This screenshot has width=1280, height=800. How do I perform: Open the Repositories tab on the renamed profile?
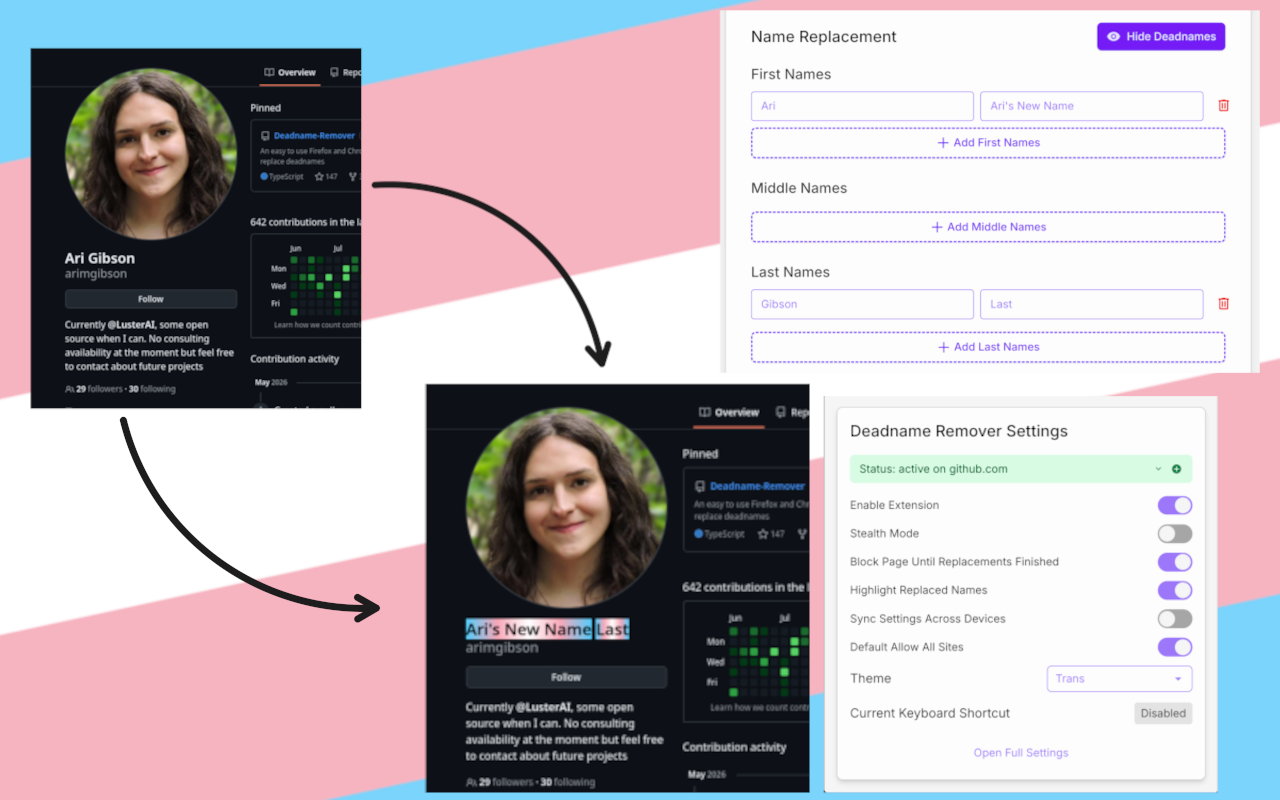(x=791, y=413)
